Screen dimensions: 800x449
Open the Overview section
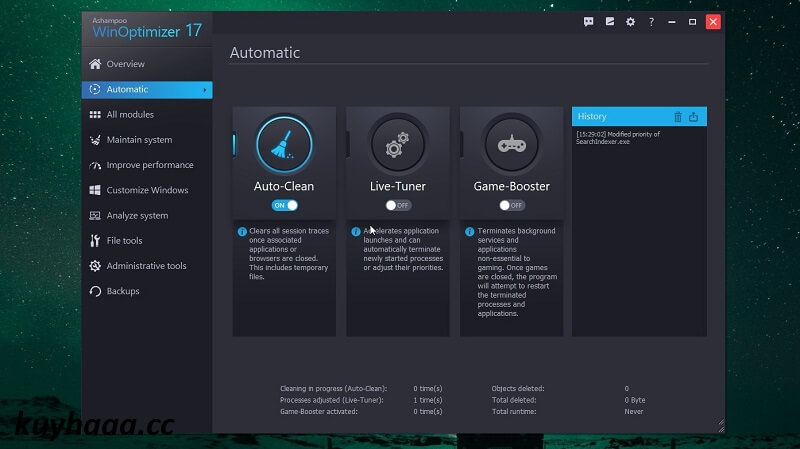147,64
